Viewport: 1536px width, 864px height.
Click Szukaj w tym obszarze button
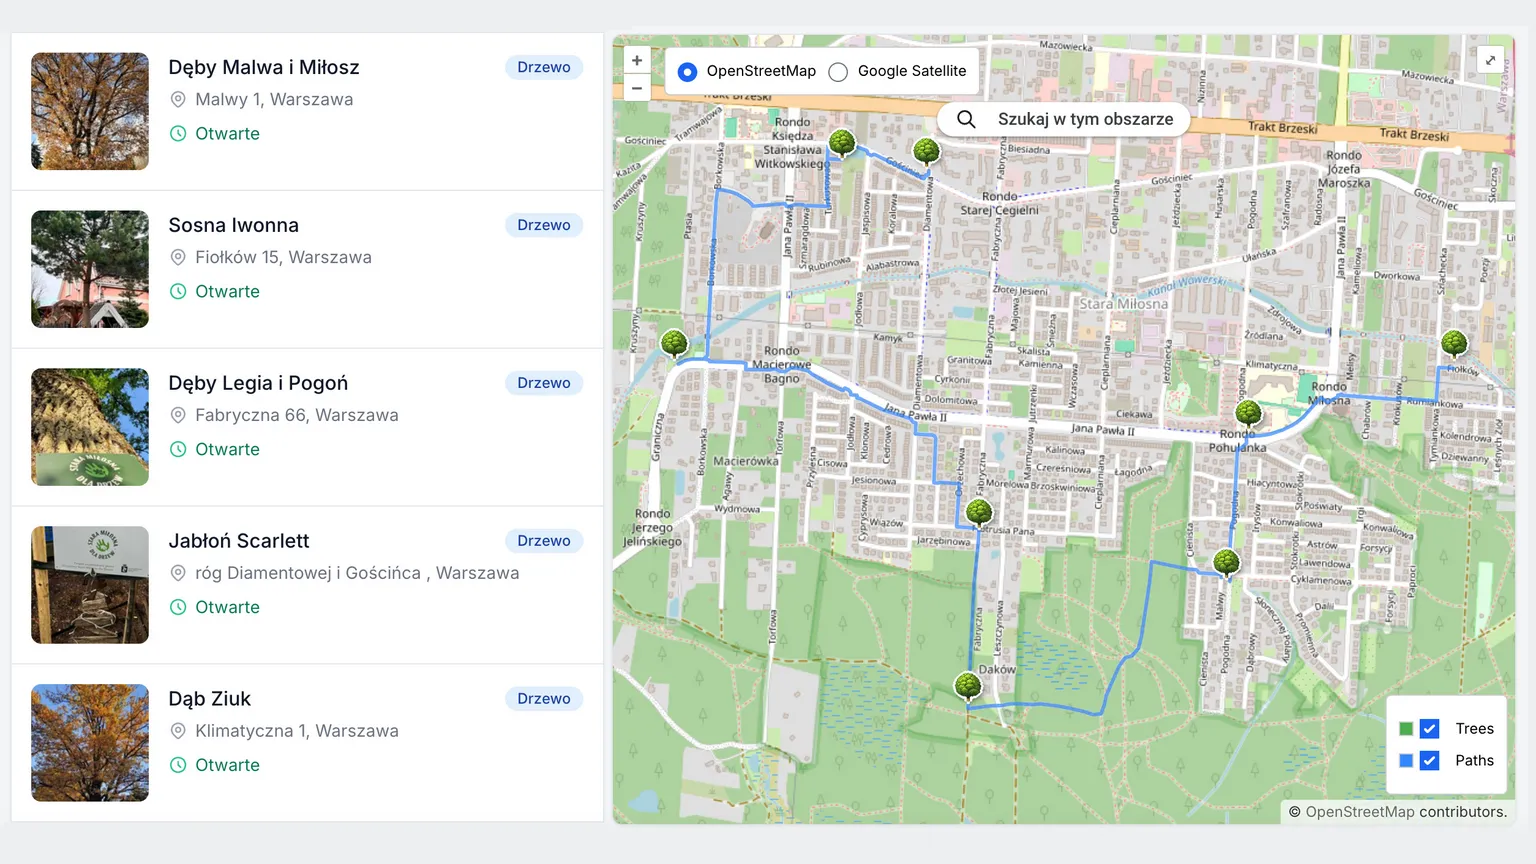(x=1064, y=119)
